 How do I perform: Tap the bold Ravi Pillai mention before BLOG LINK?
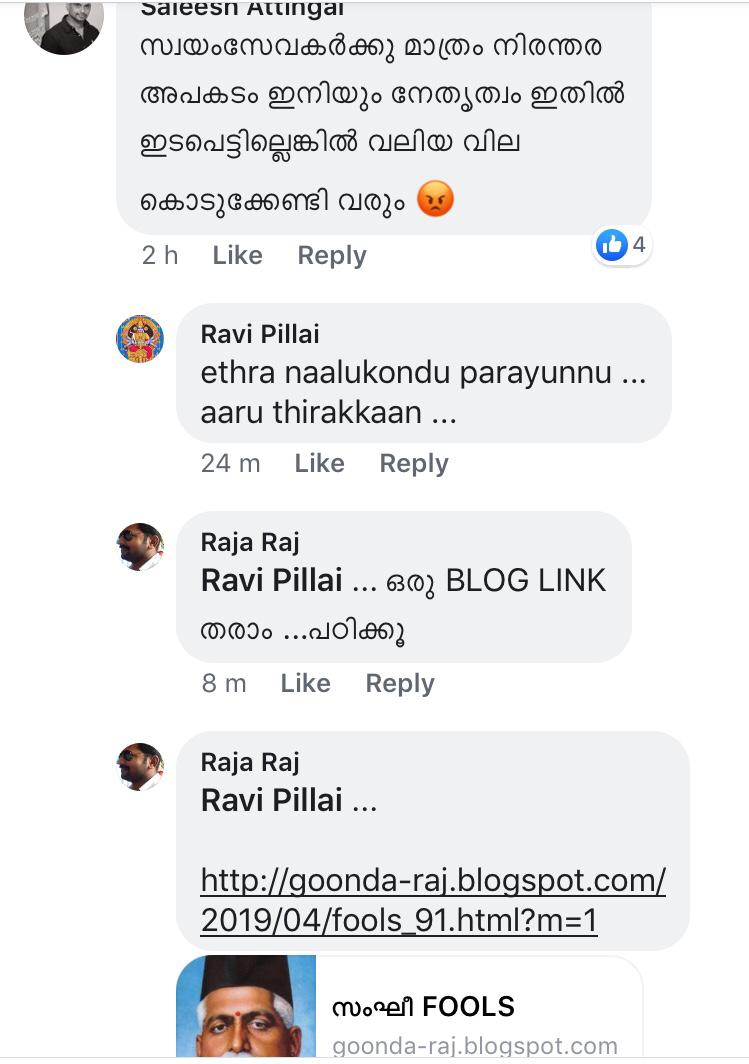[x=271, y=581]
